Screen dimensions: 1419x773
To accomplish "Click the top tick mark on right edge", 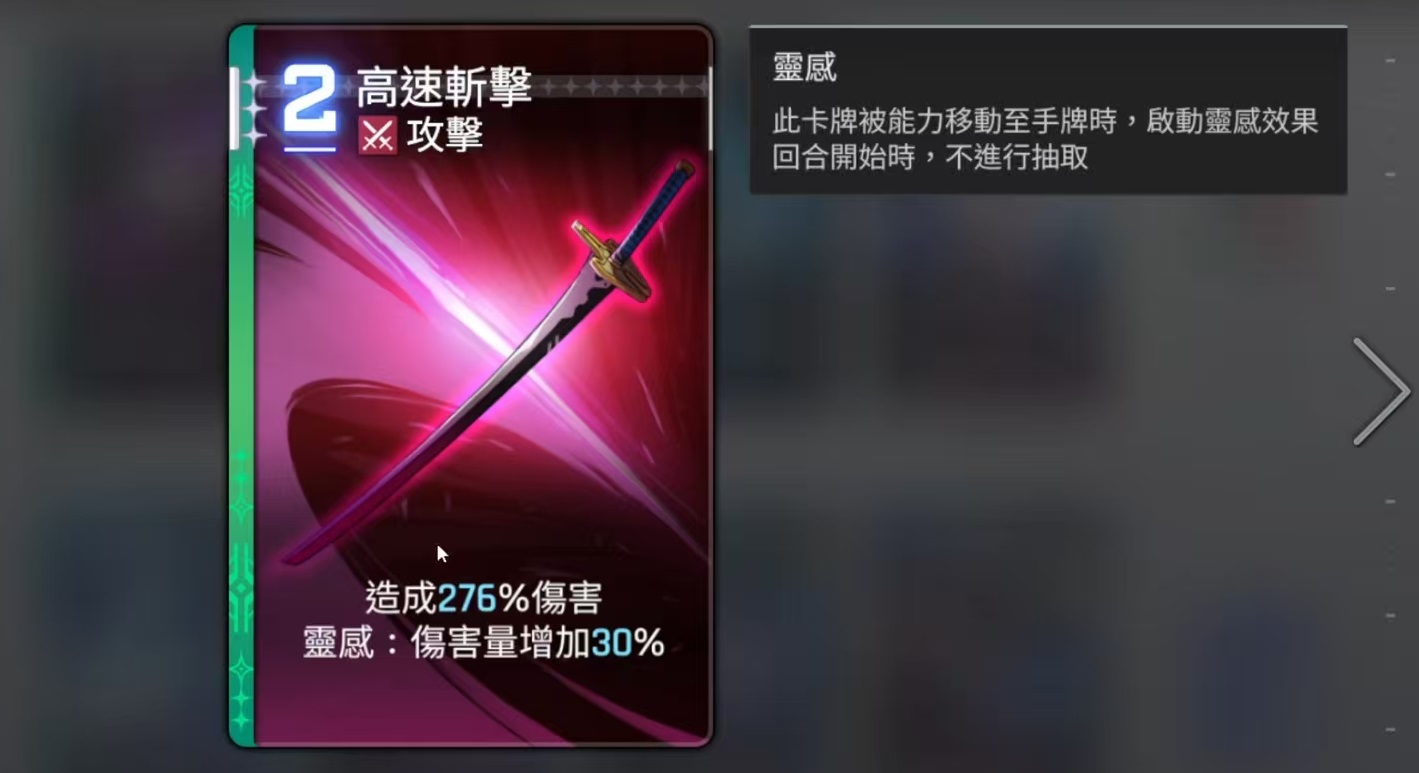I will [1390, 61].
